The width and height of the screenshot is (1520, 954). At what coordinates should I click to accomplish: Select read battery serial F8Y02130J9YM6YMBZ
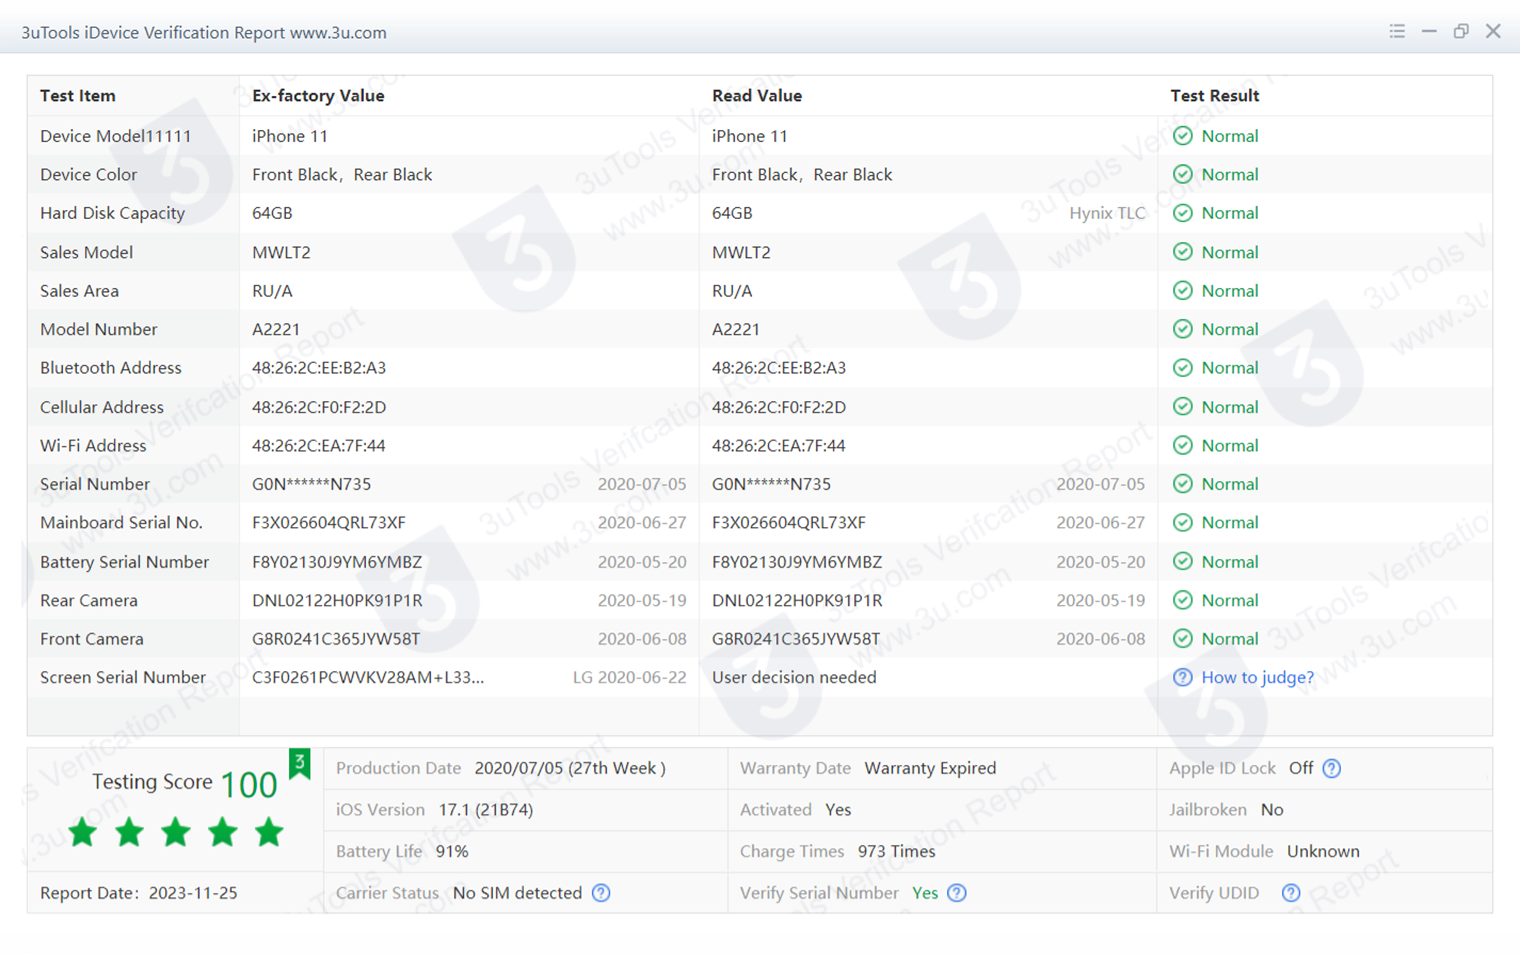tap(797, 562)
